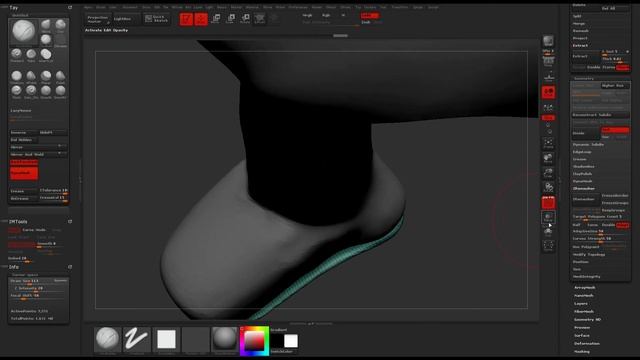Open the Material menu

point(252,7)
